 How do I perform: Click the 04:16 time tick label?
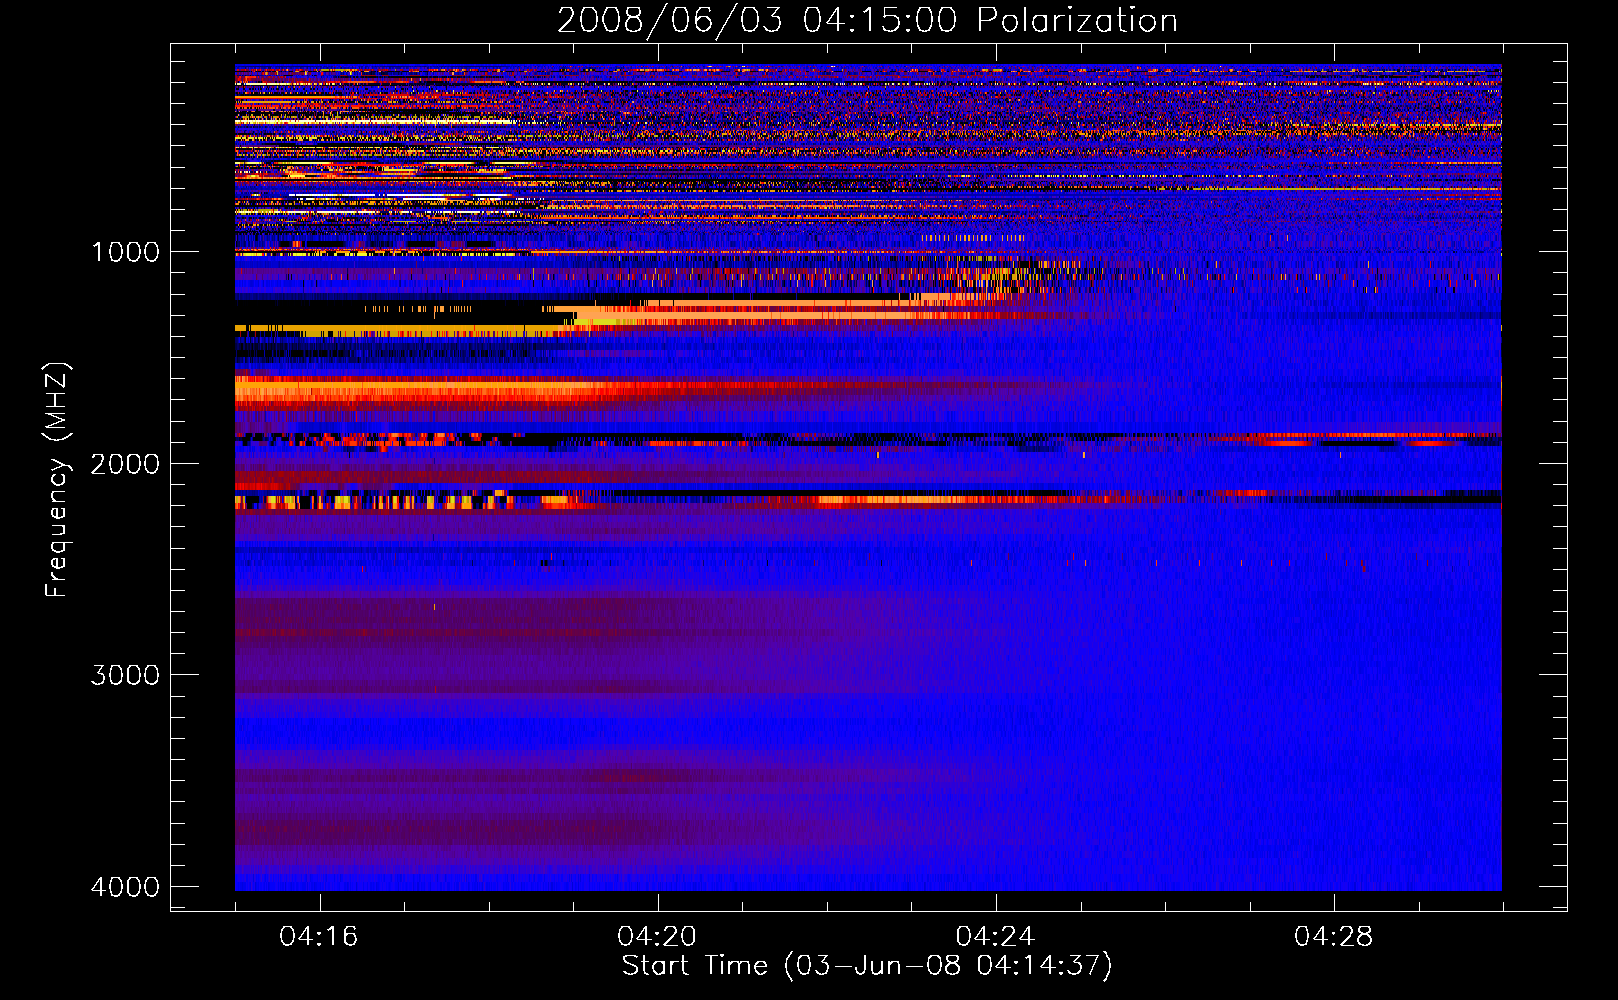[x=319, y=937]
